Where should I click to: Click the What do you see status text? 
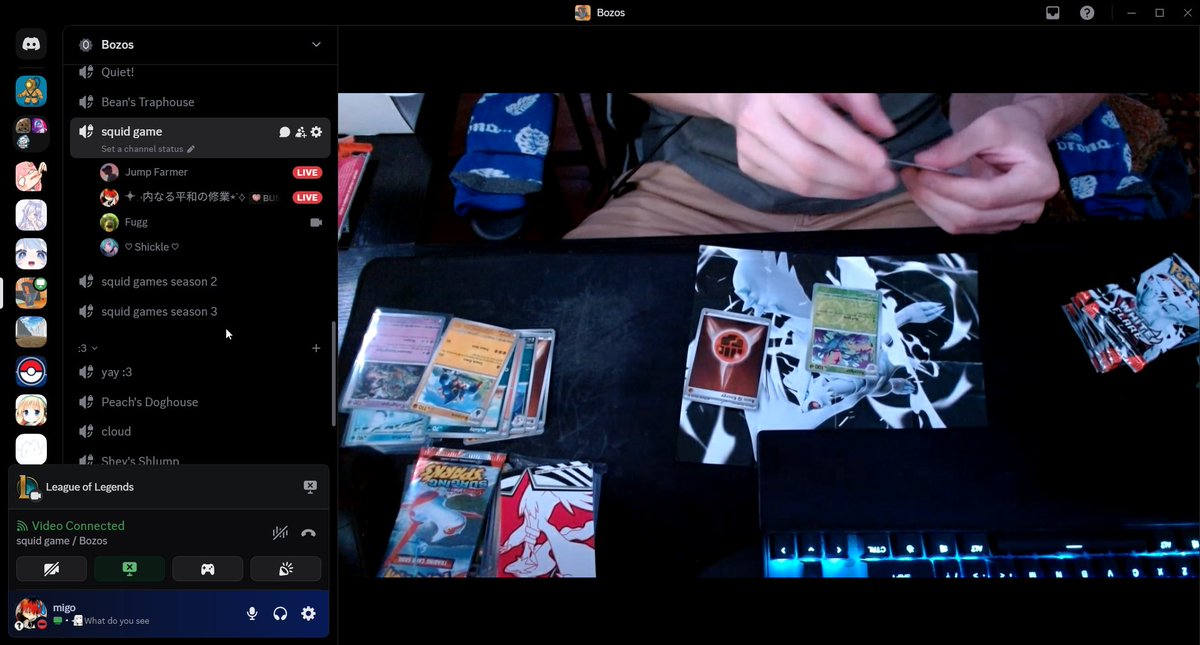click(117, 621)
